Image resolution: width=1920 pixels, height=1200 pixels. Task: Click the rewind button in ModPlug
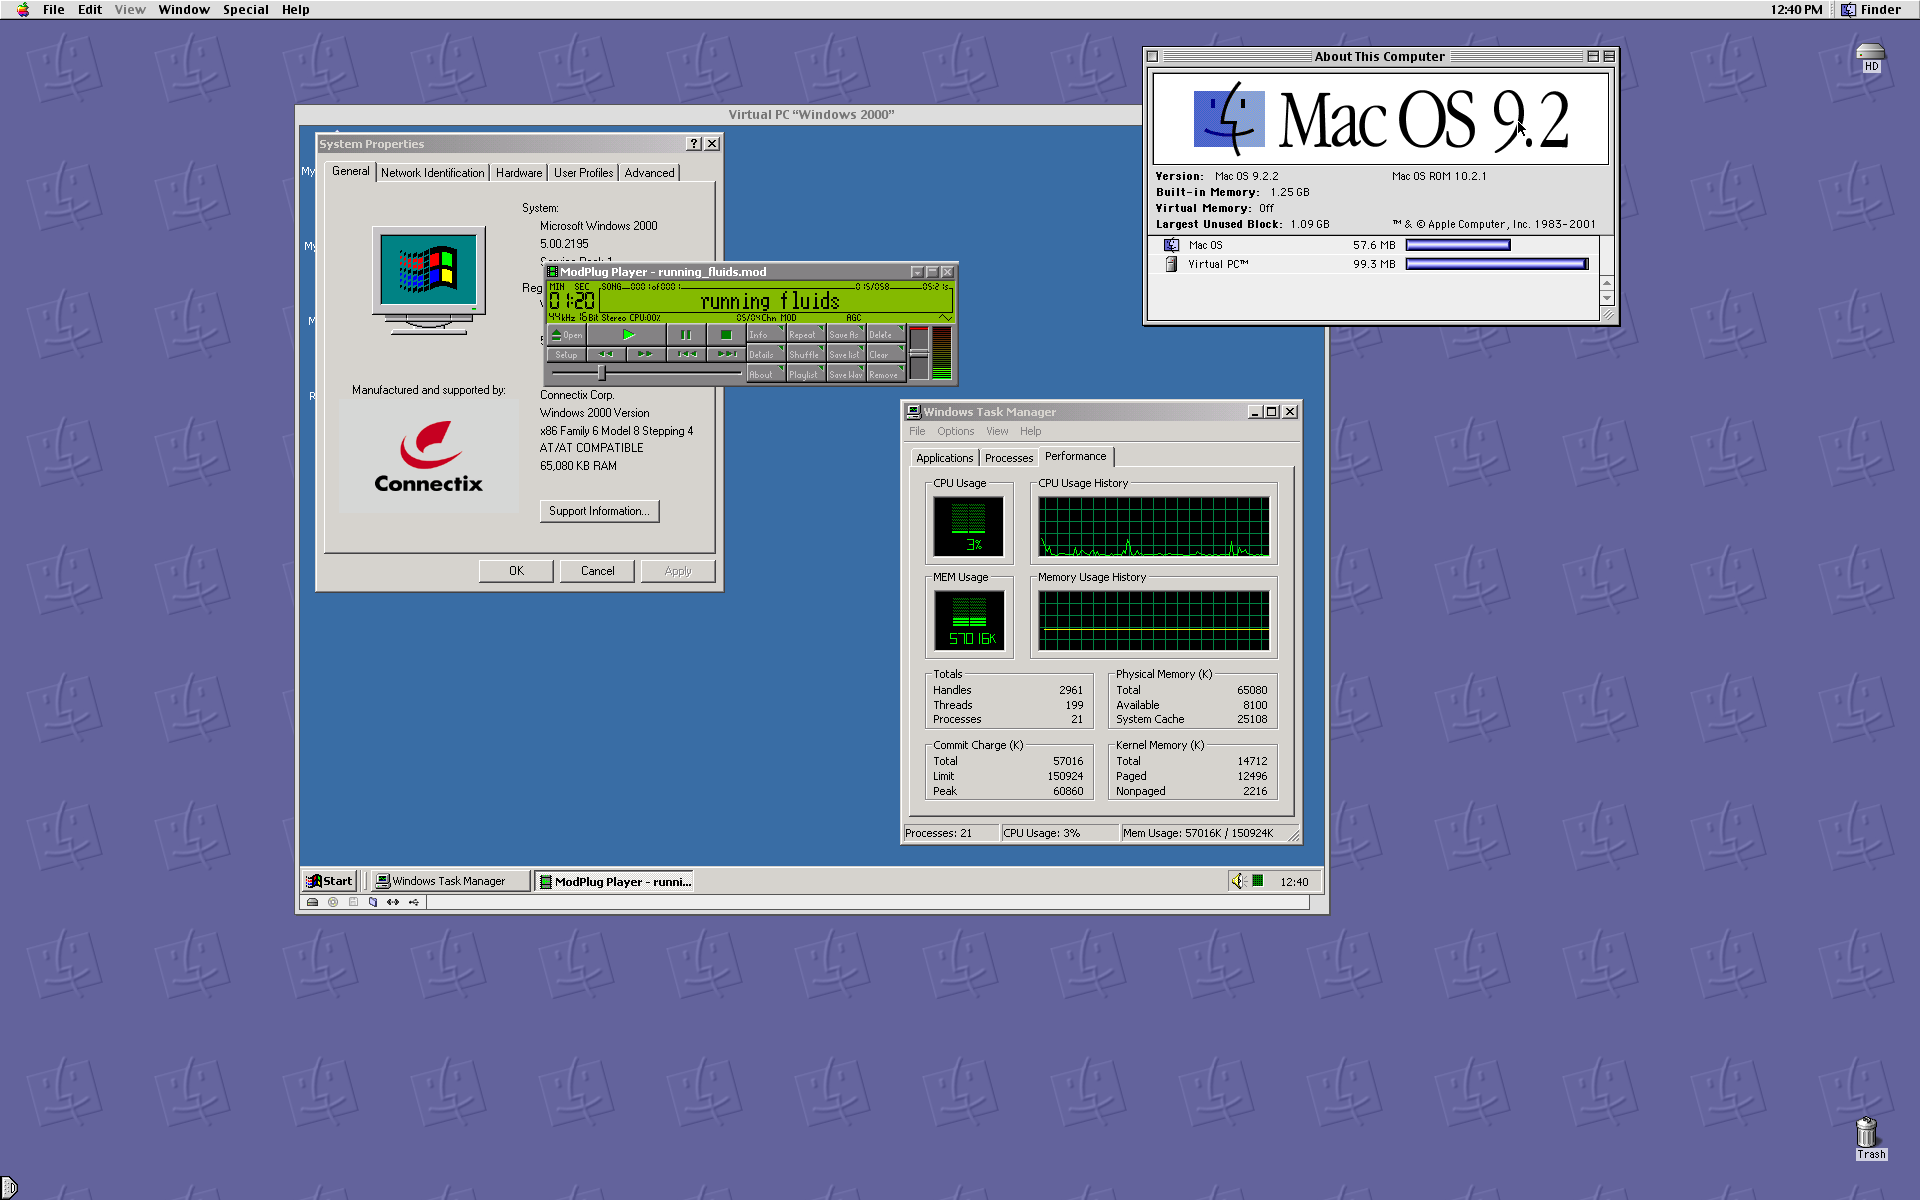[x=606, y=354]
